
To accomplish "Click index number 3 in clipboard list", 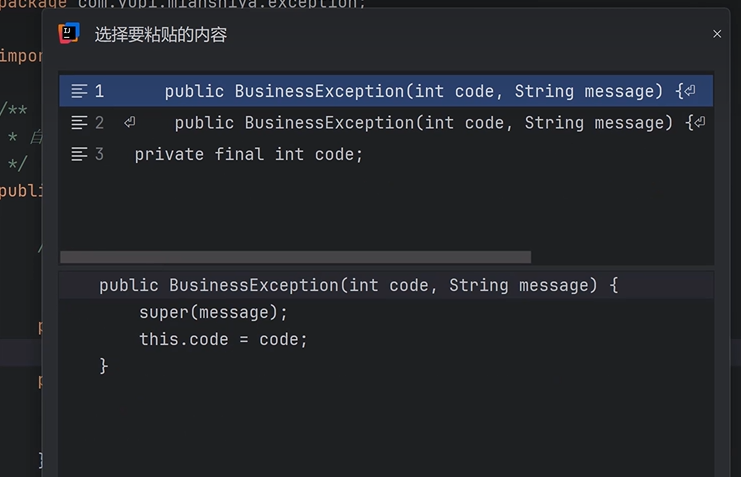I will click(x=99, y=154).
